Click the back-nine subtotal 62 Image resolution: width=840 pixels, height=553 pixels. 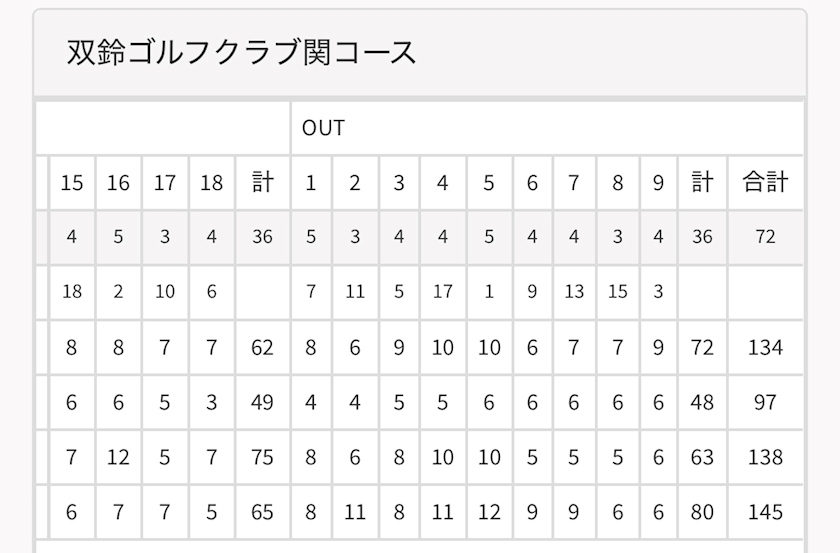pyautogui.click(x=262, y=347)
